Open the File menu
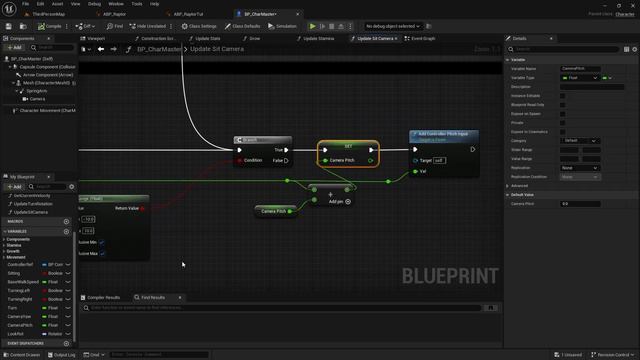 pyautogui.click(x=25, y=4)
